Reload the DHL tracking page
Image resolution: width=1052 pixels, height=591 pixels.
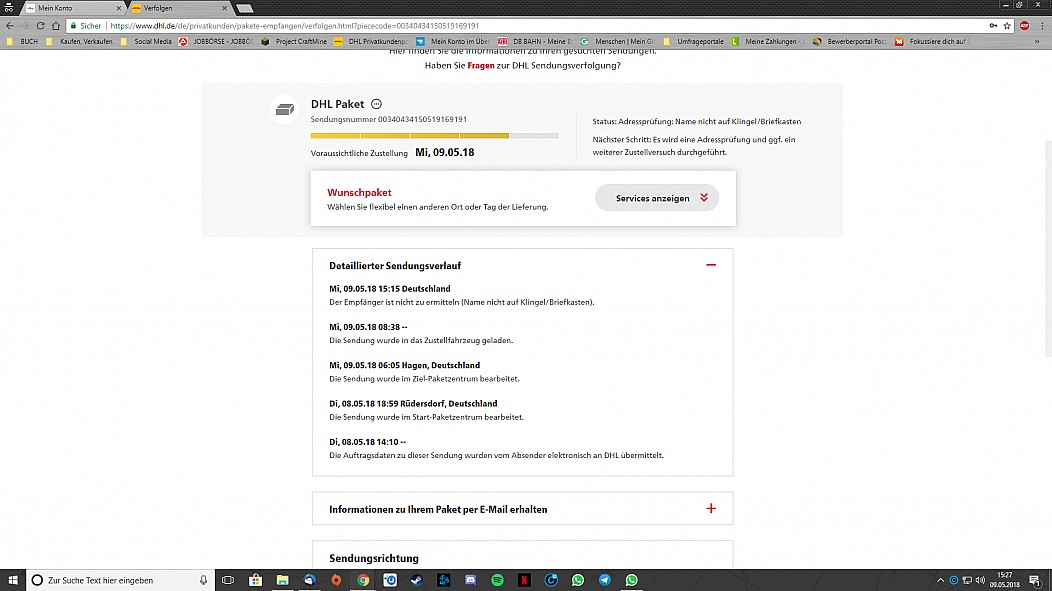coord(40,25)
